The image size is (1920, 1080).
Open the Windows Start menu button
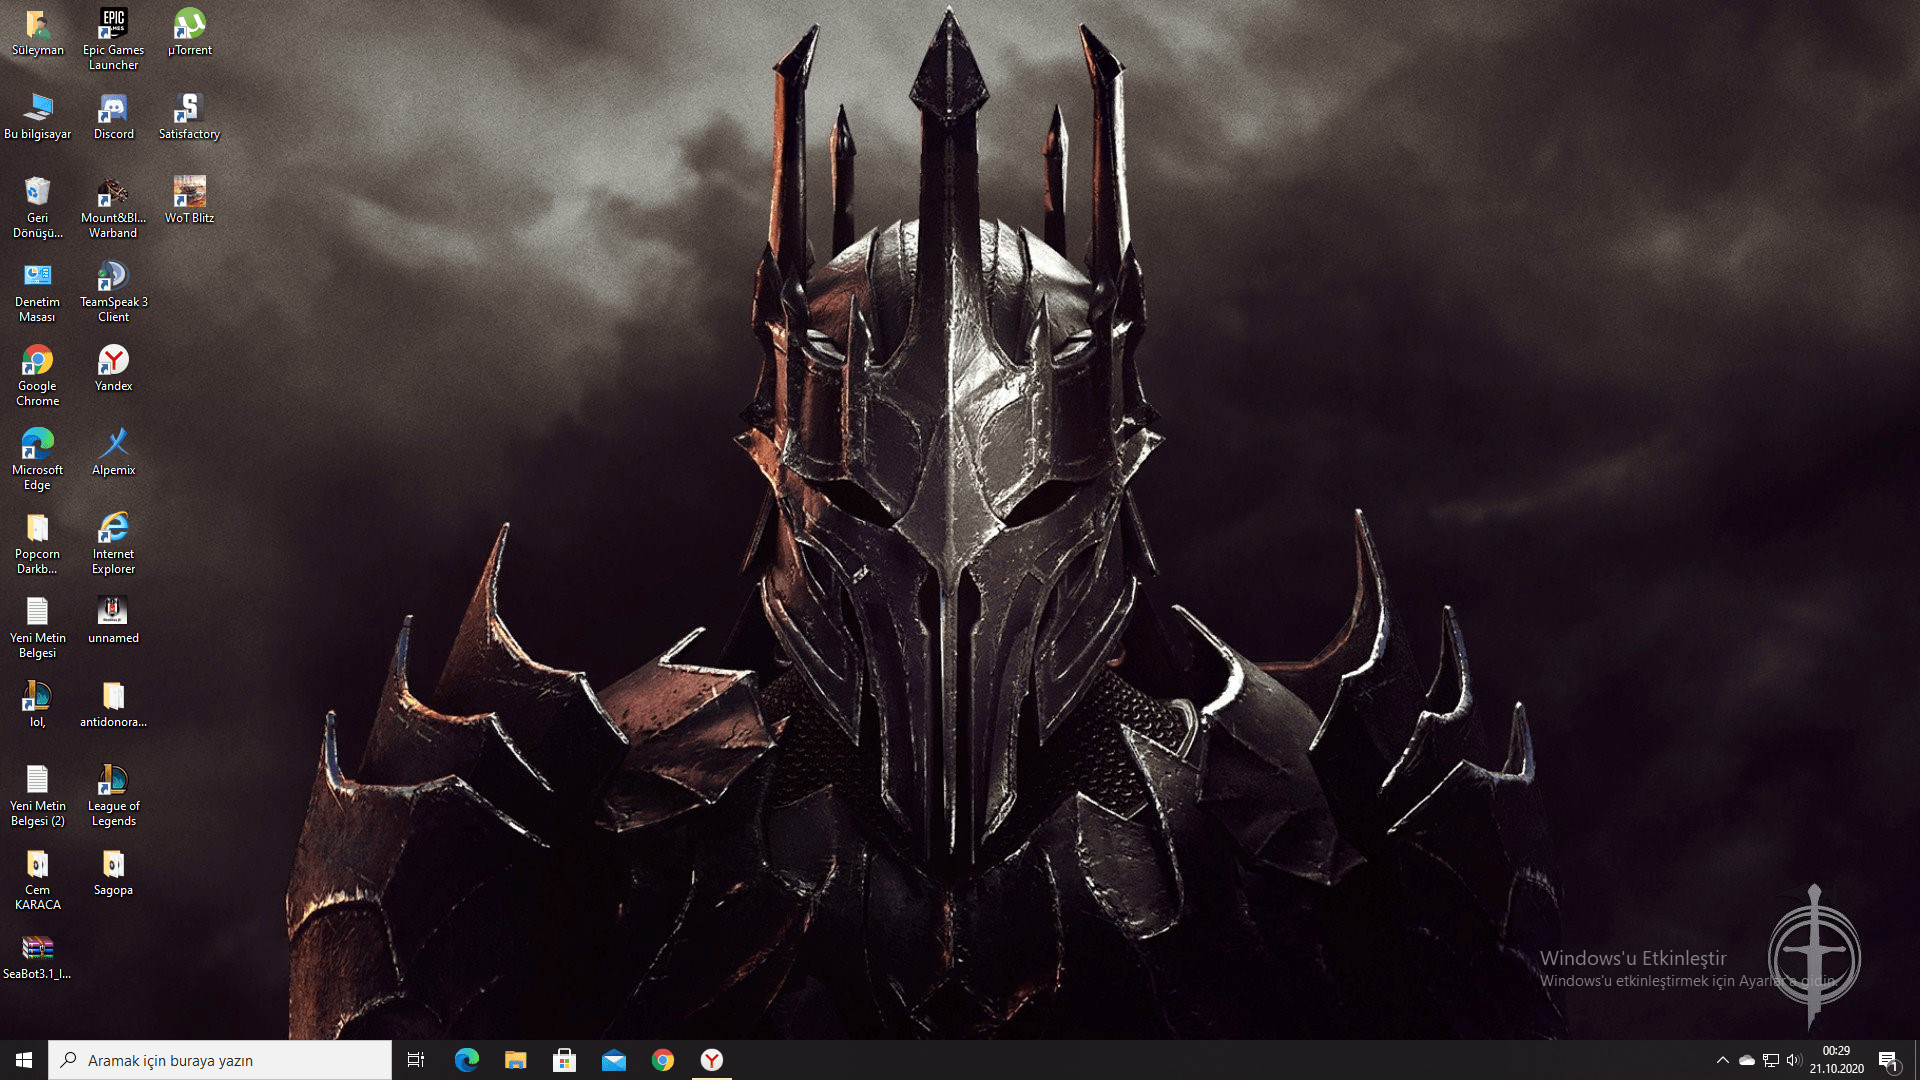(x=24, y=1060)
